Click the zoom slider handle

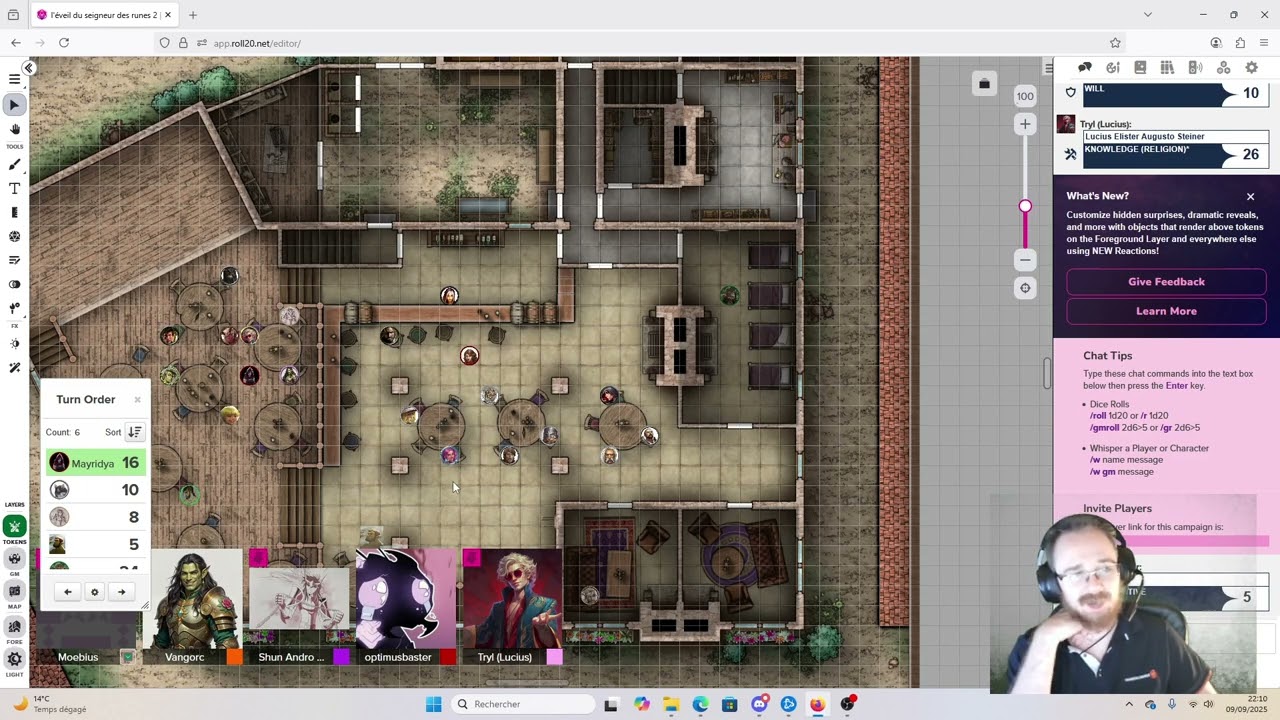point(1025,206)
